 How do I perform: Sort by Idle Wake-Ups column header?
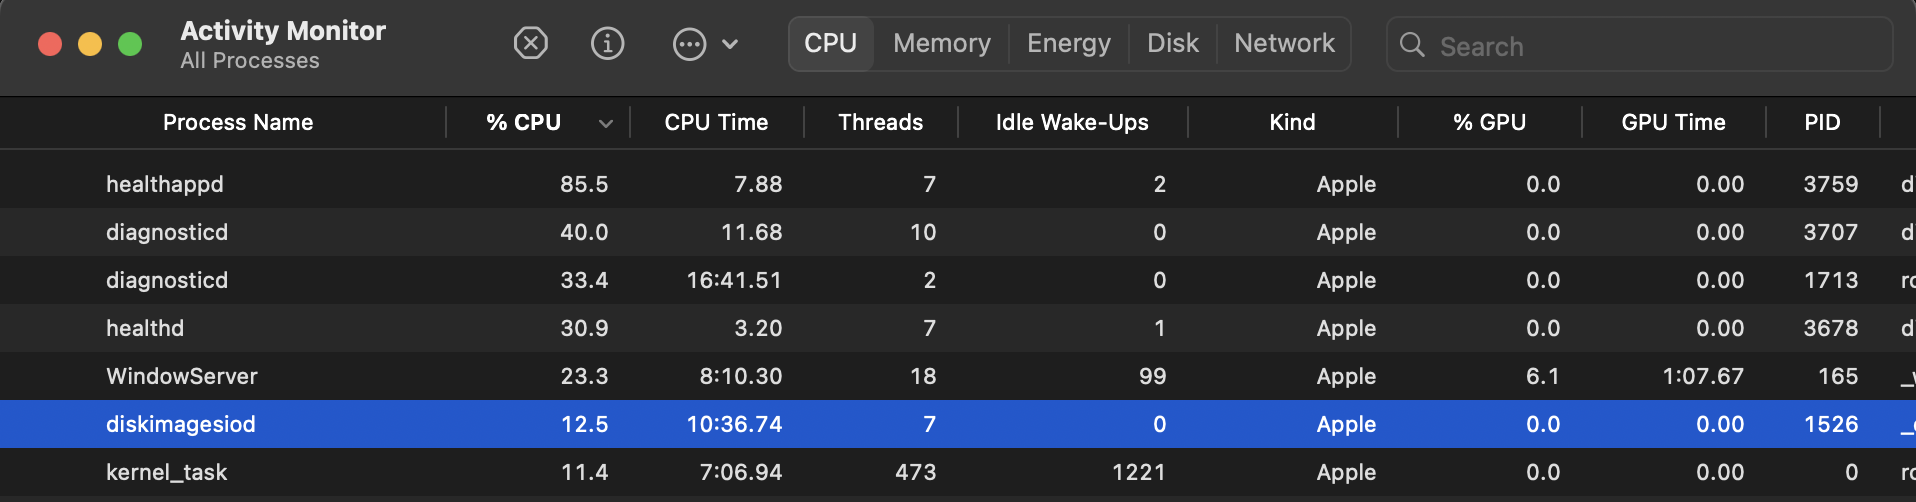click(1072, 123)
